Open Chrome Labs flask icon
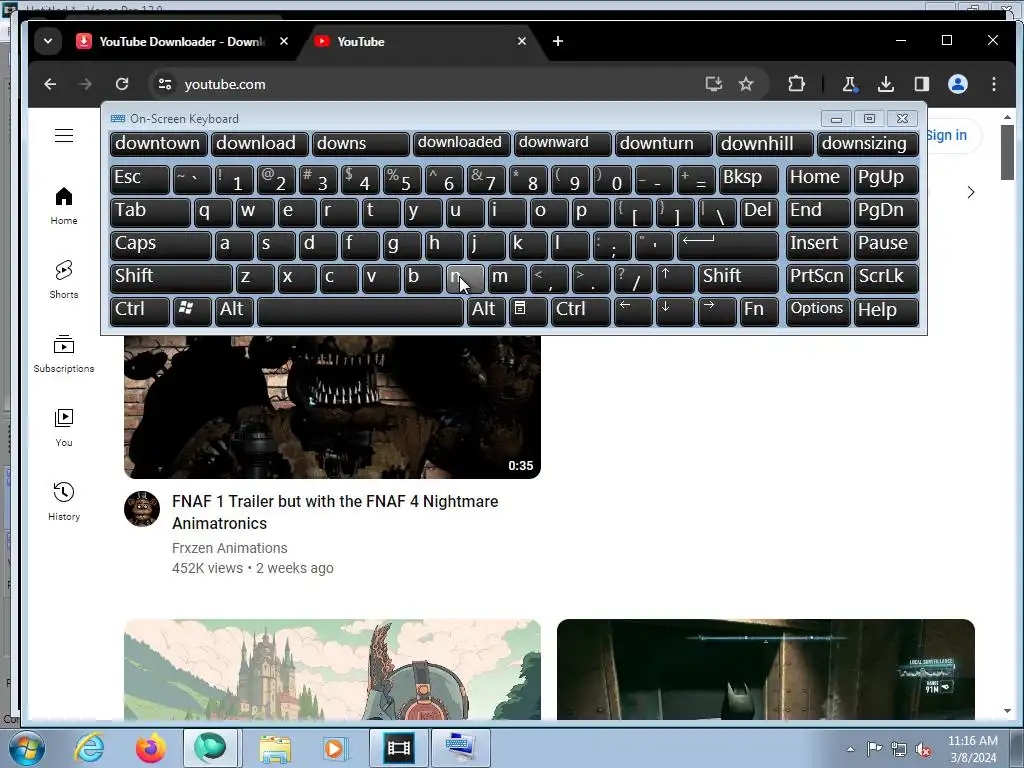Screen dimensions: 1024x768 point(850,84)
